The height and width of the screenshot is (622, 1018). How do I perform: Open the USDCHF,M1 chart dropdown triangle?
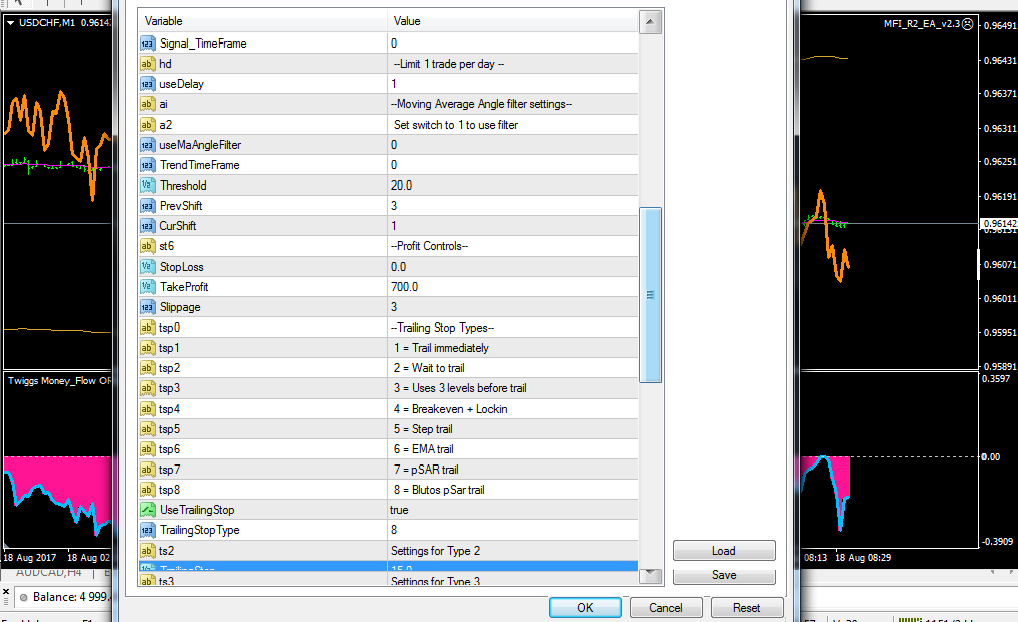point(10,23)
